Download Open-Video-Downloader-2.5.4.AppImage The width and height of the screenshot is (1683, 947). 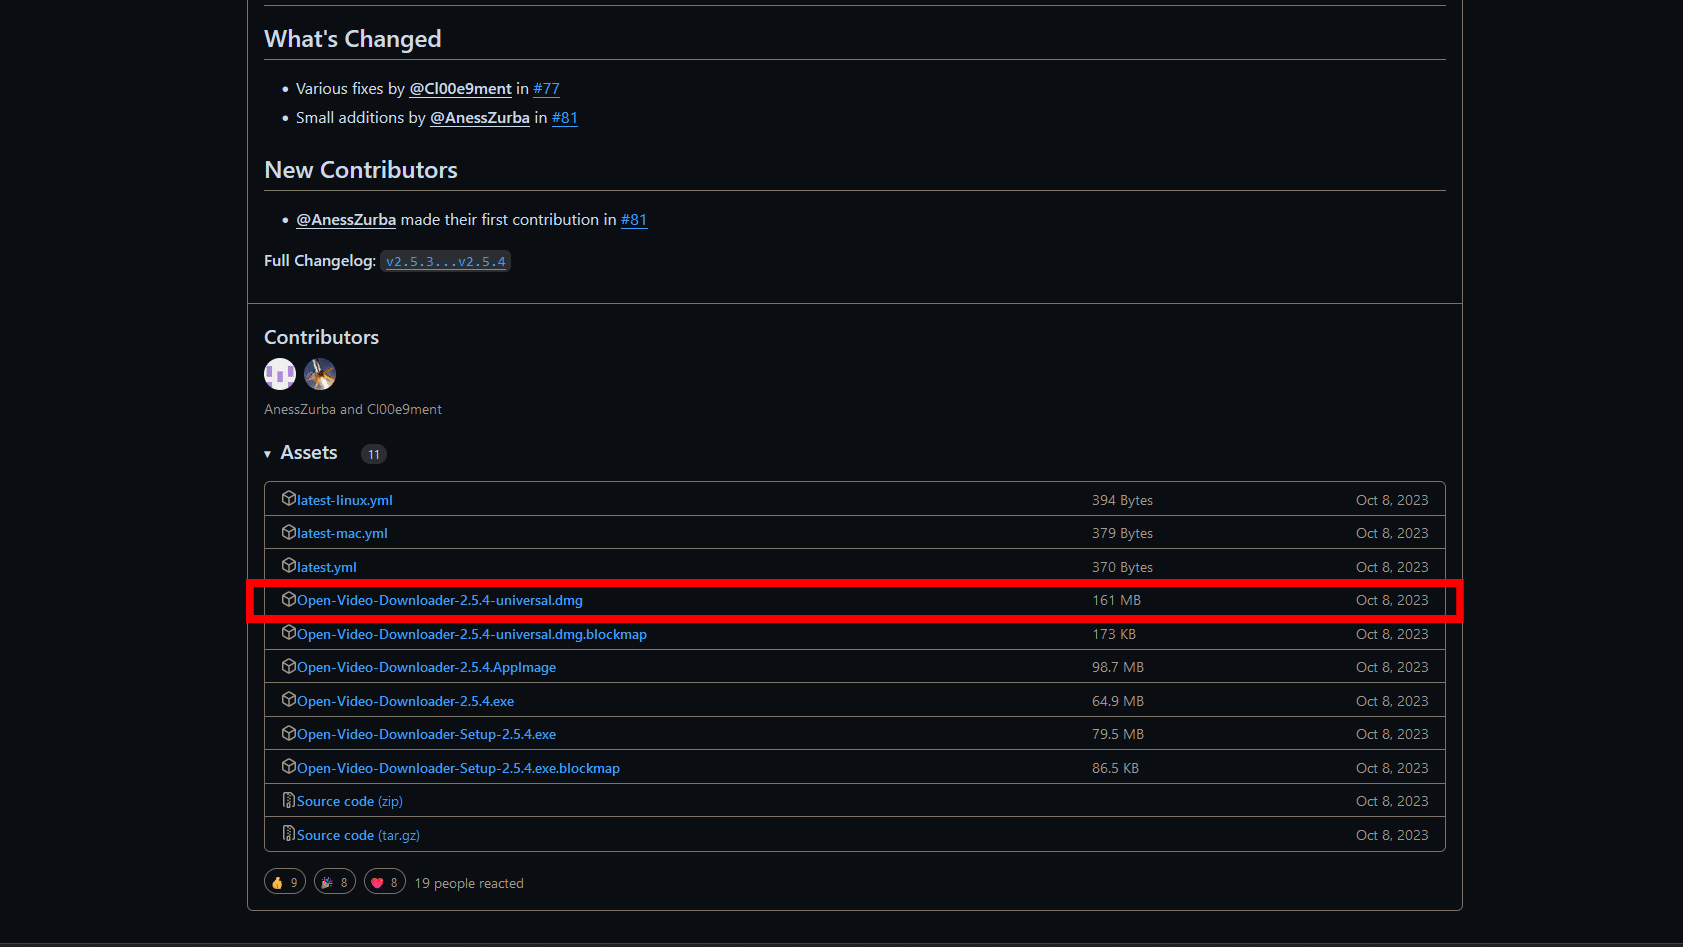click(x=426, y=667)
